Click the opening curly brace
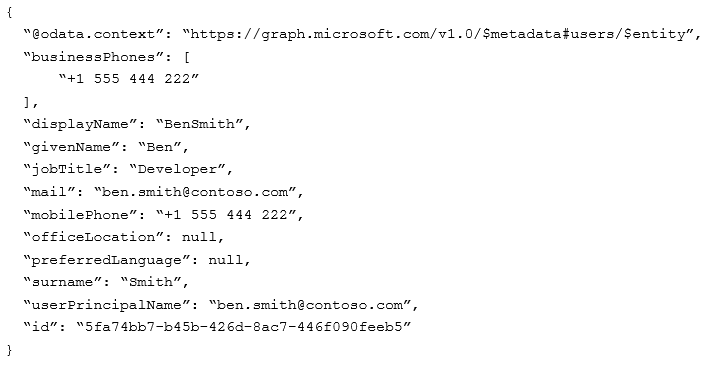The image size is (718, 365). tap(10, 13)
